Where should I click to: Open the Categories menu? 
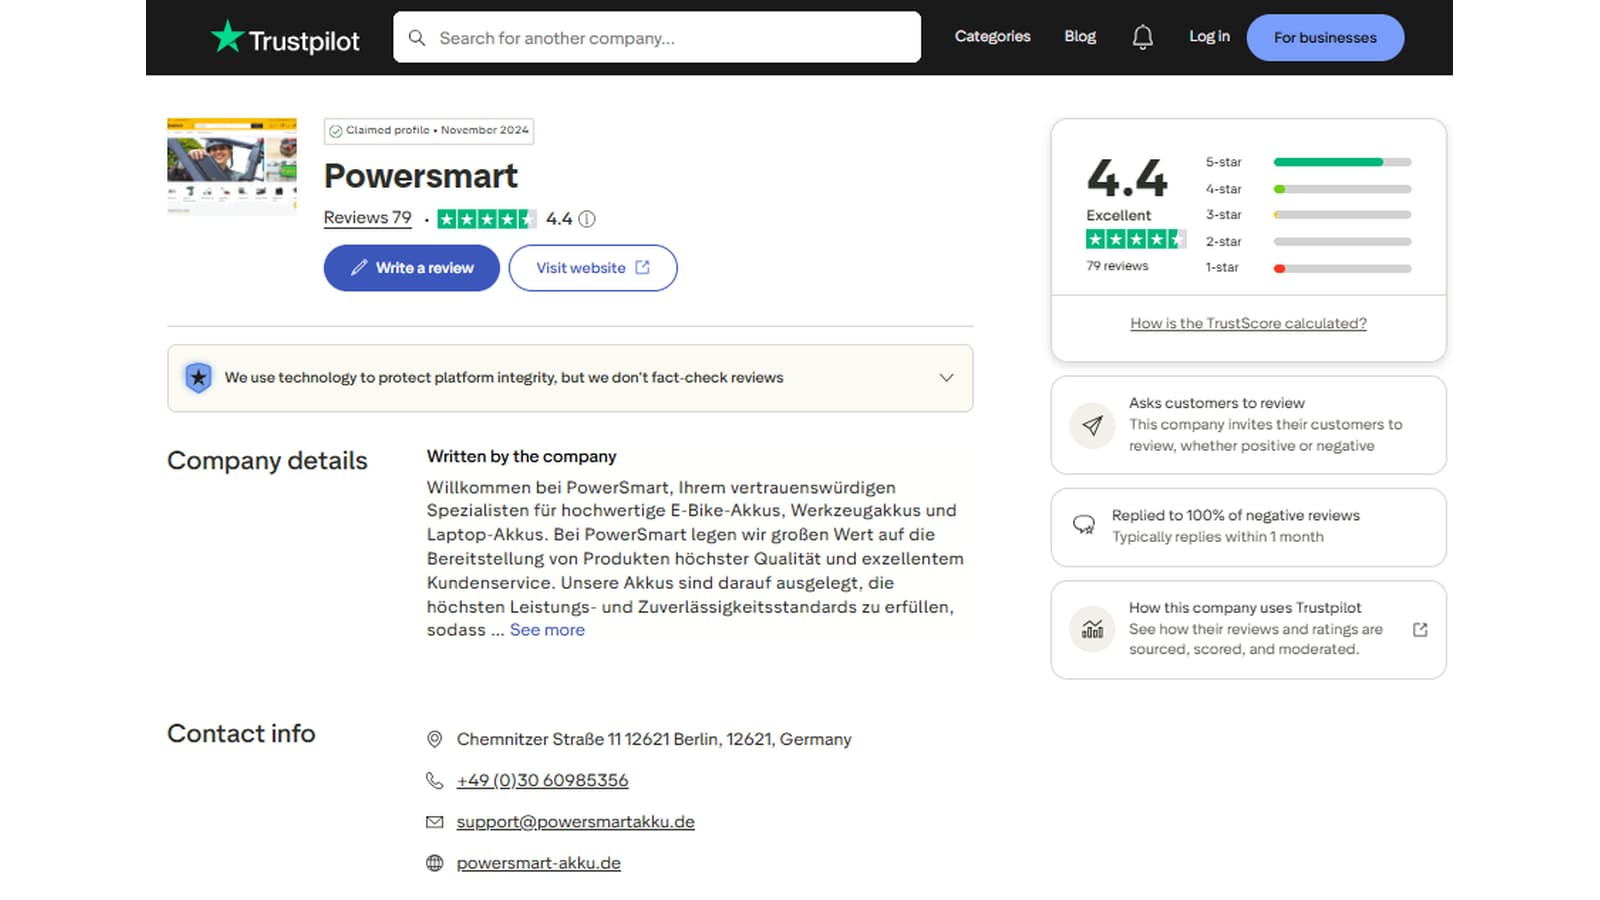tap(992, 37)
